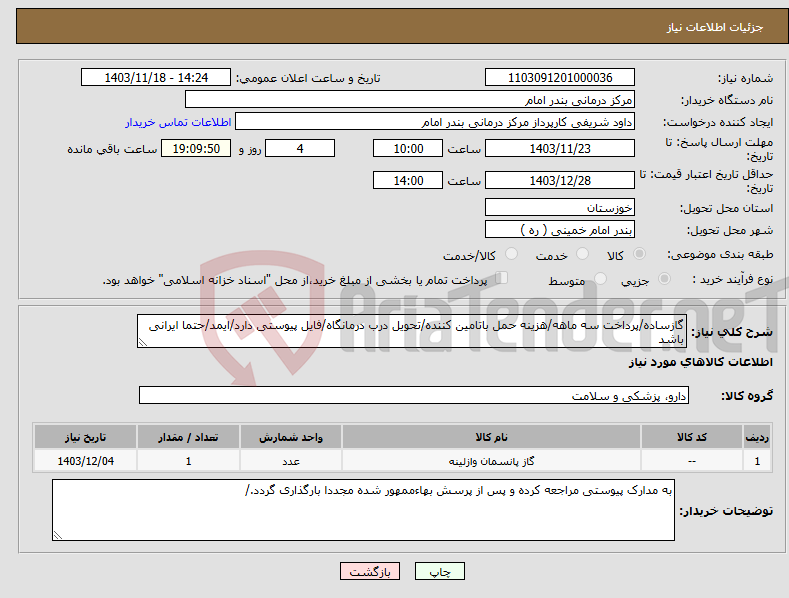
Task: Click the province field خوزستان
Action: 560,207
